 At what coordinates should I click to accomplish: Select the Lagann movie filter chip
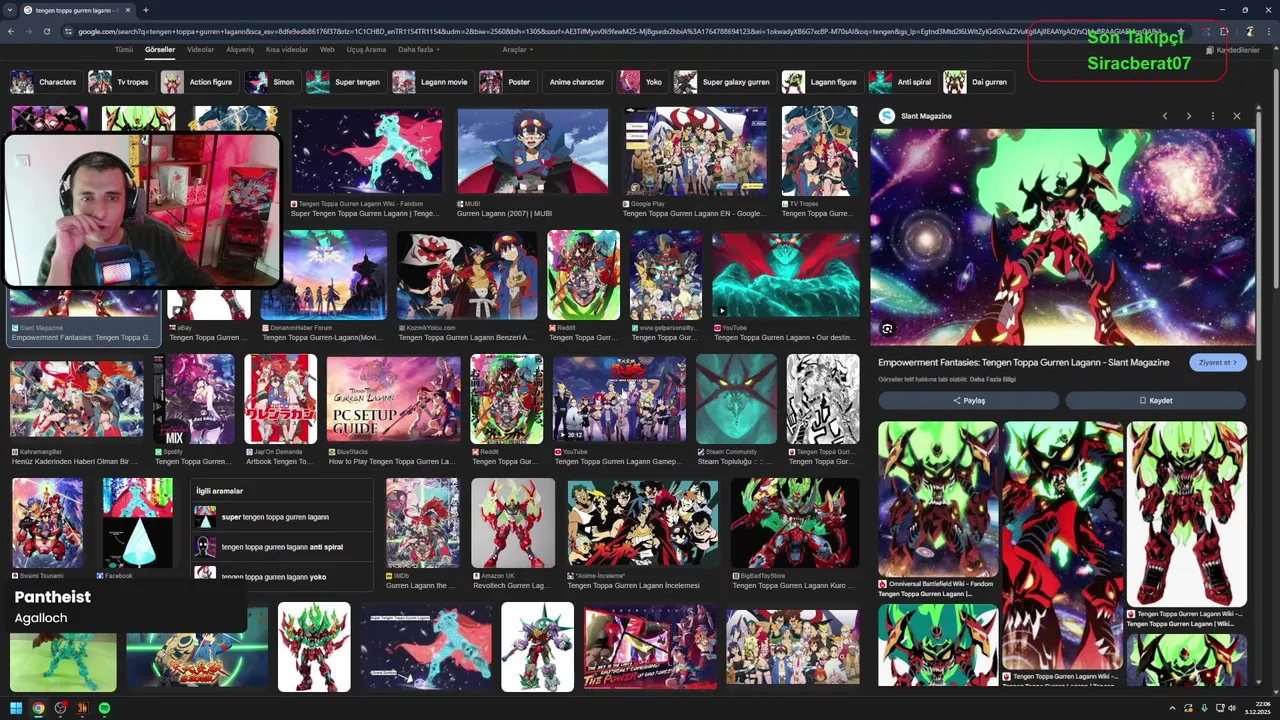(x=432, y=82)
